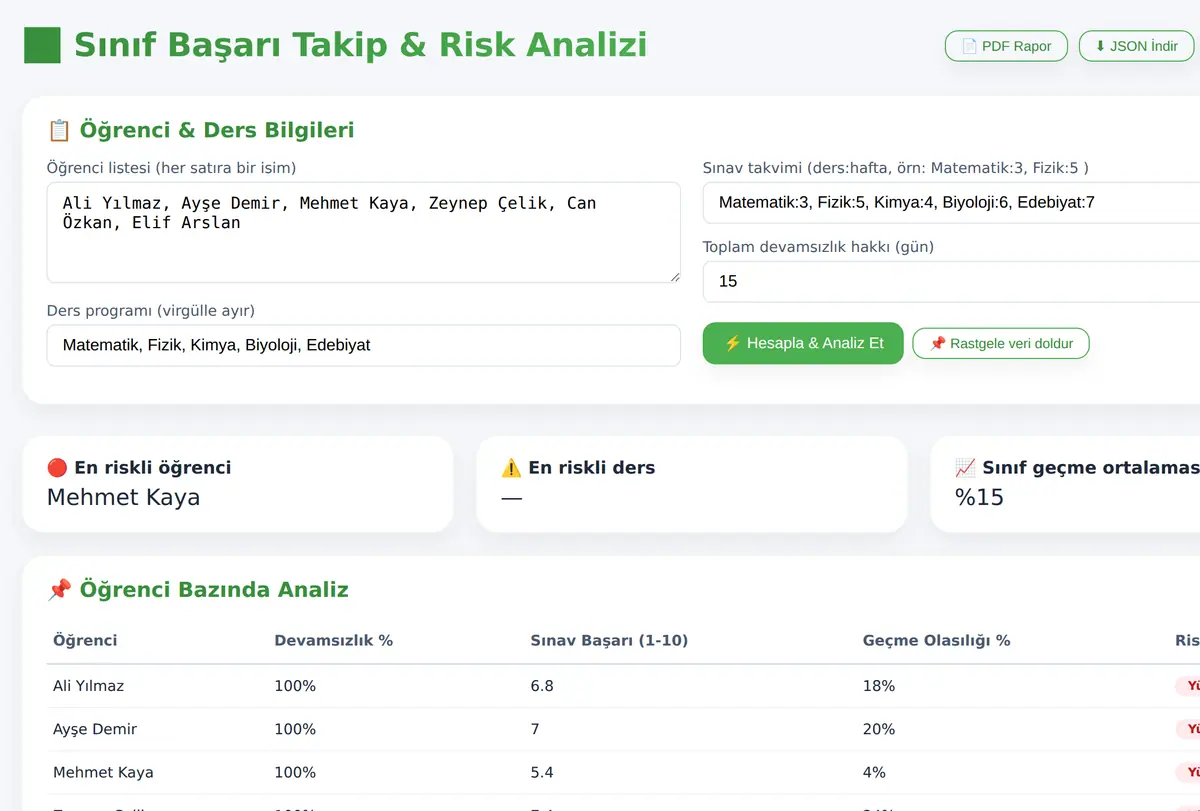Click the green square logo icon
Viewport: 1200px width, 811px height.
pos(42,45)
